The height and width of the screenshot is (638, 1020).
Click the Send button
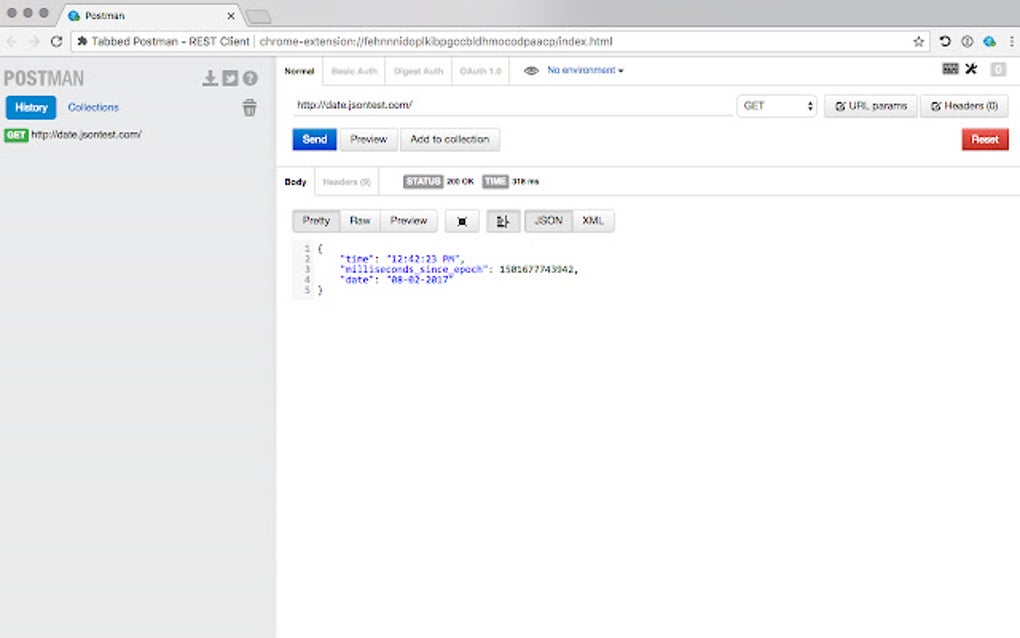pyautogui.click(x=314, y=139)
